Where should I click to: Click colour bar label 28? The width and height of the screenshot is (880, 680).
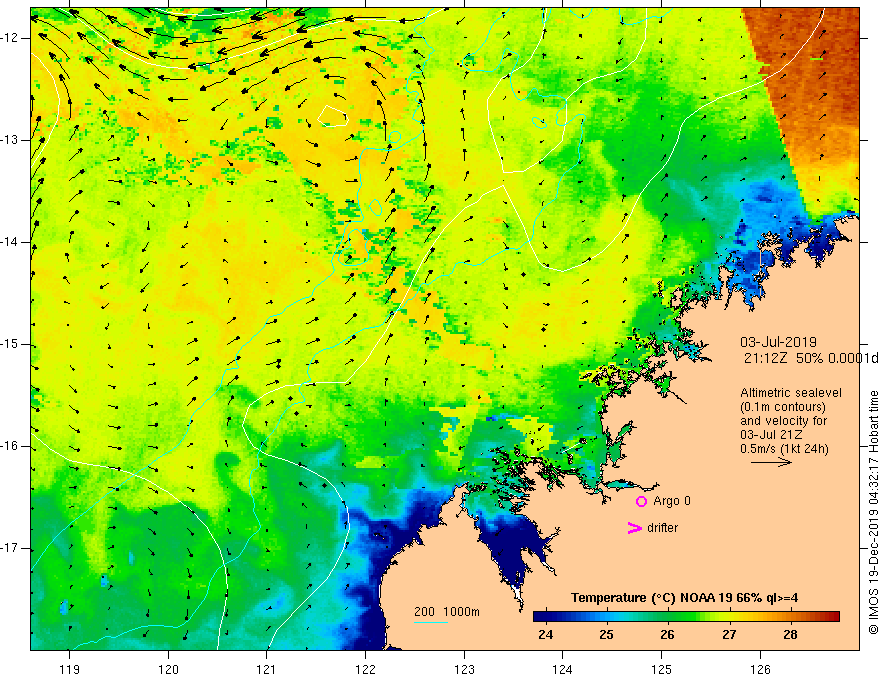pos(790,635)
